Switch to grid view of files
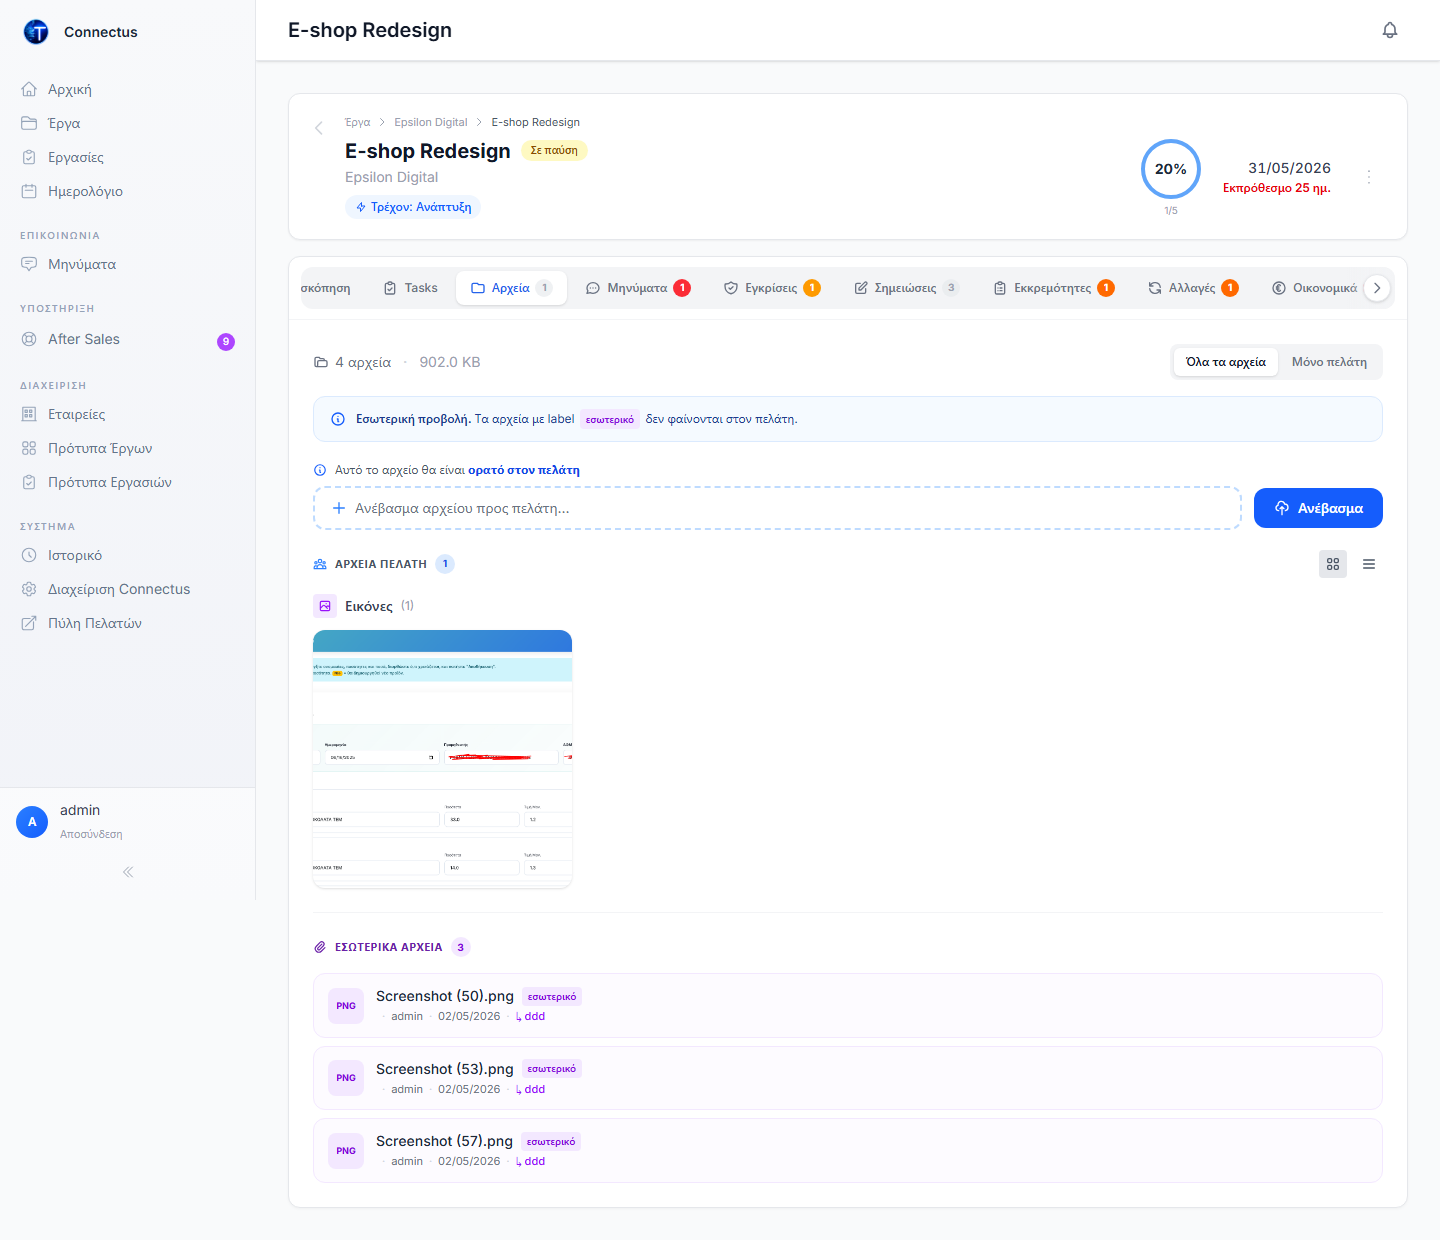 [x=1333, y=564]
